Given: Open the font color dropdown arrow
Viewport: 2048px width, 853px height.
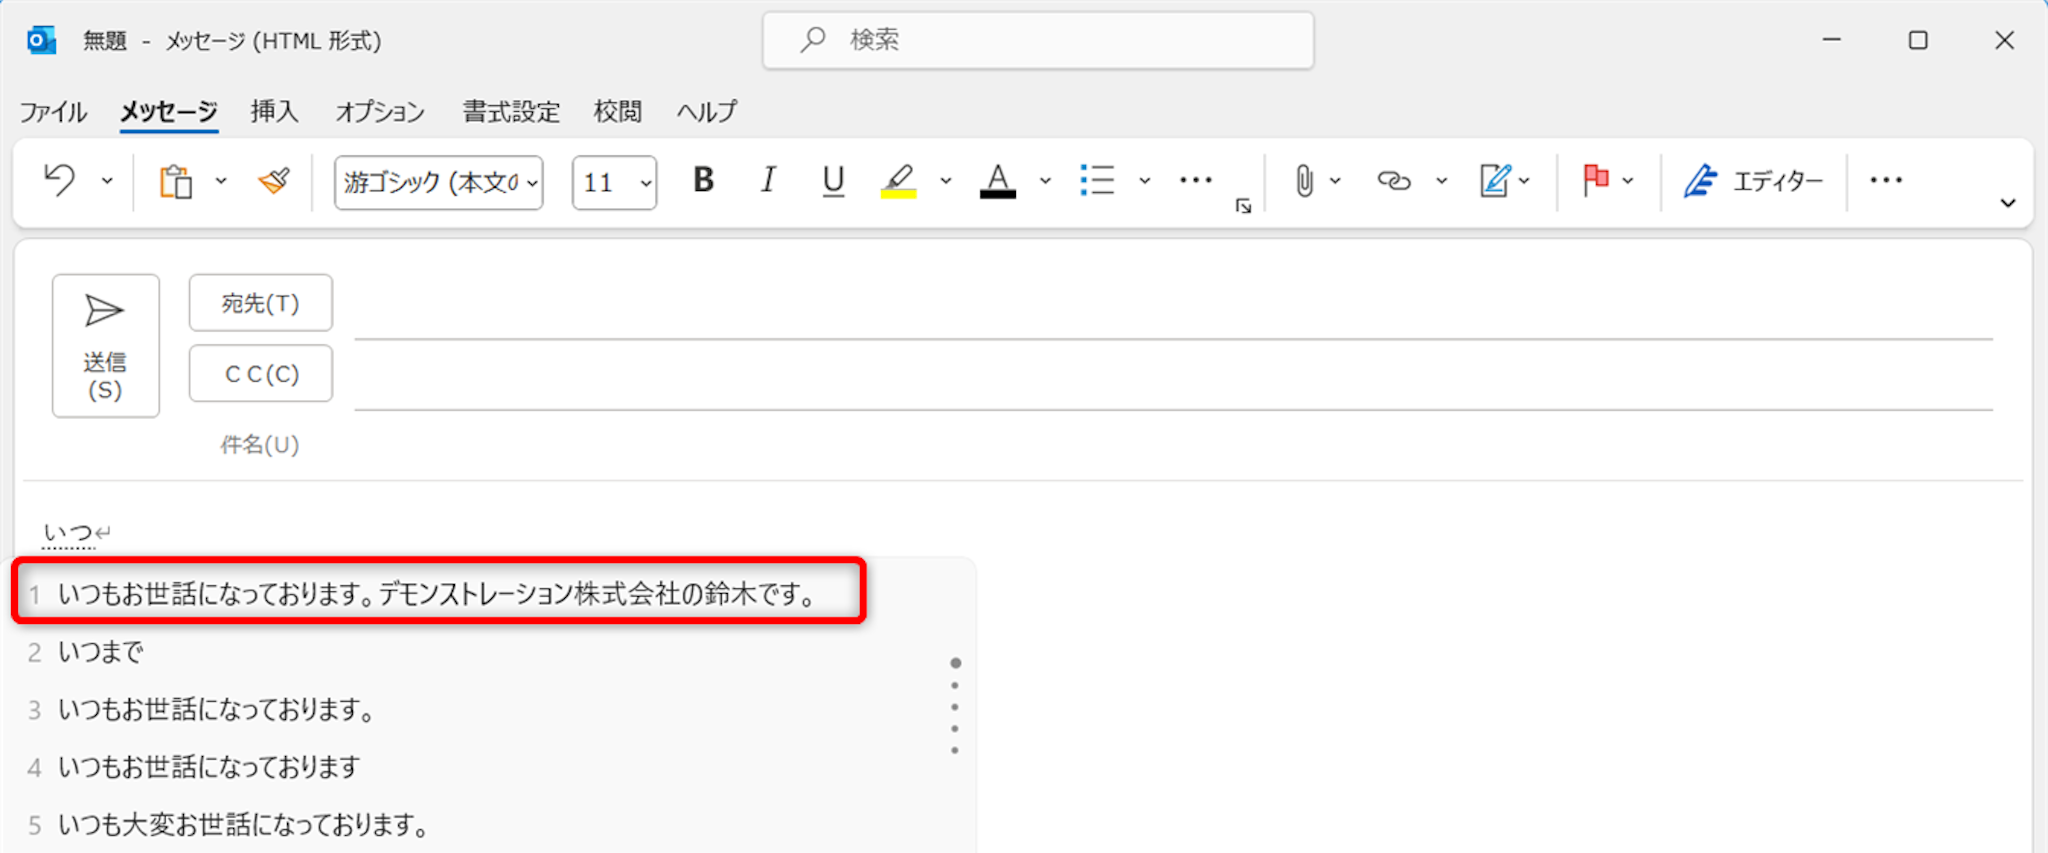Looking at the screenshot, I should pos(1045,181).
